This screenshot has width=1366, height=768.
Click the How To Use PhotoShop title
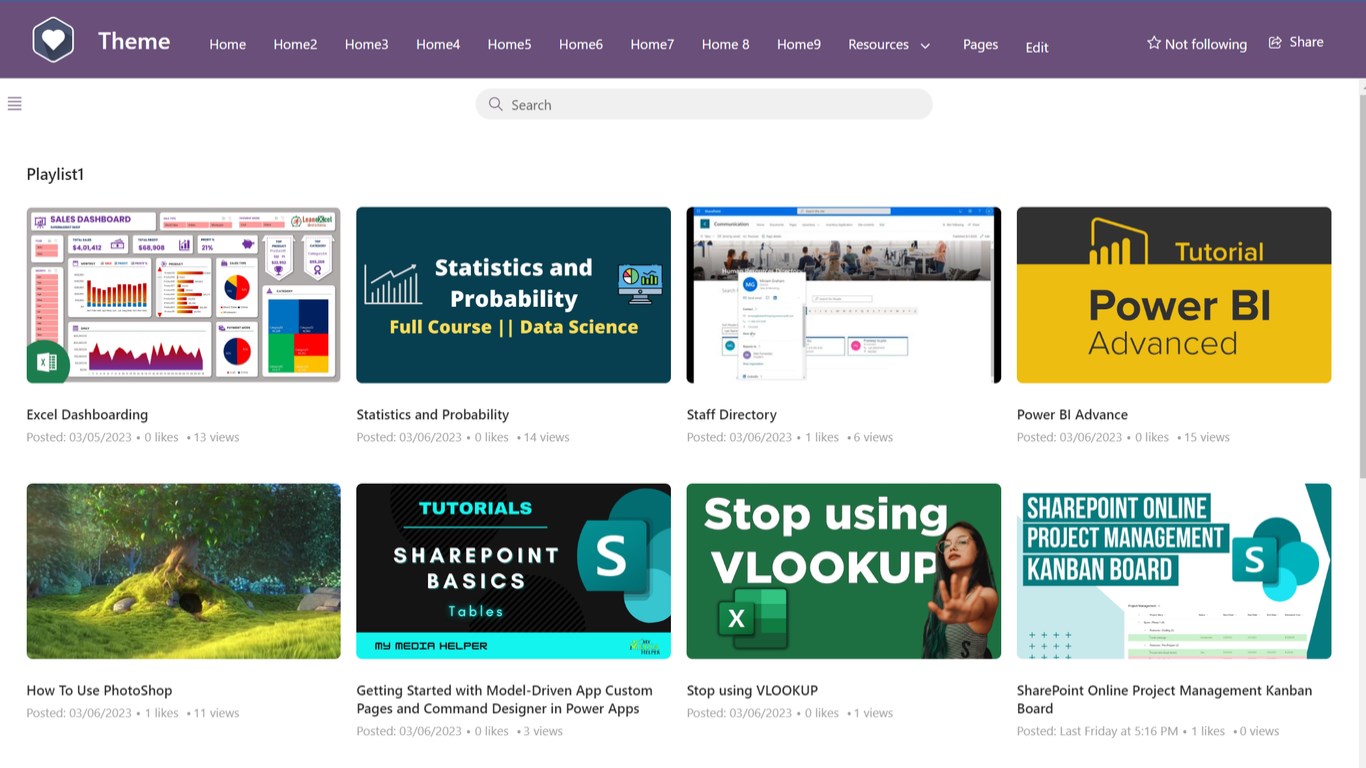coord(99,690)
